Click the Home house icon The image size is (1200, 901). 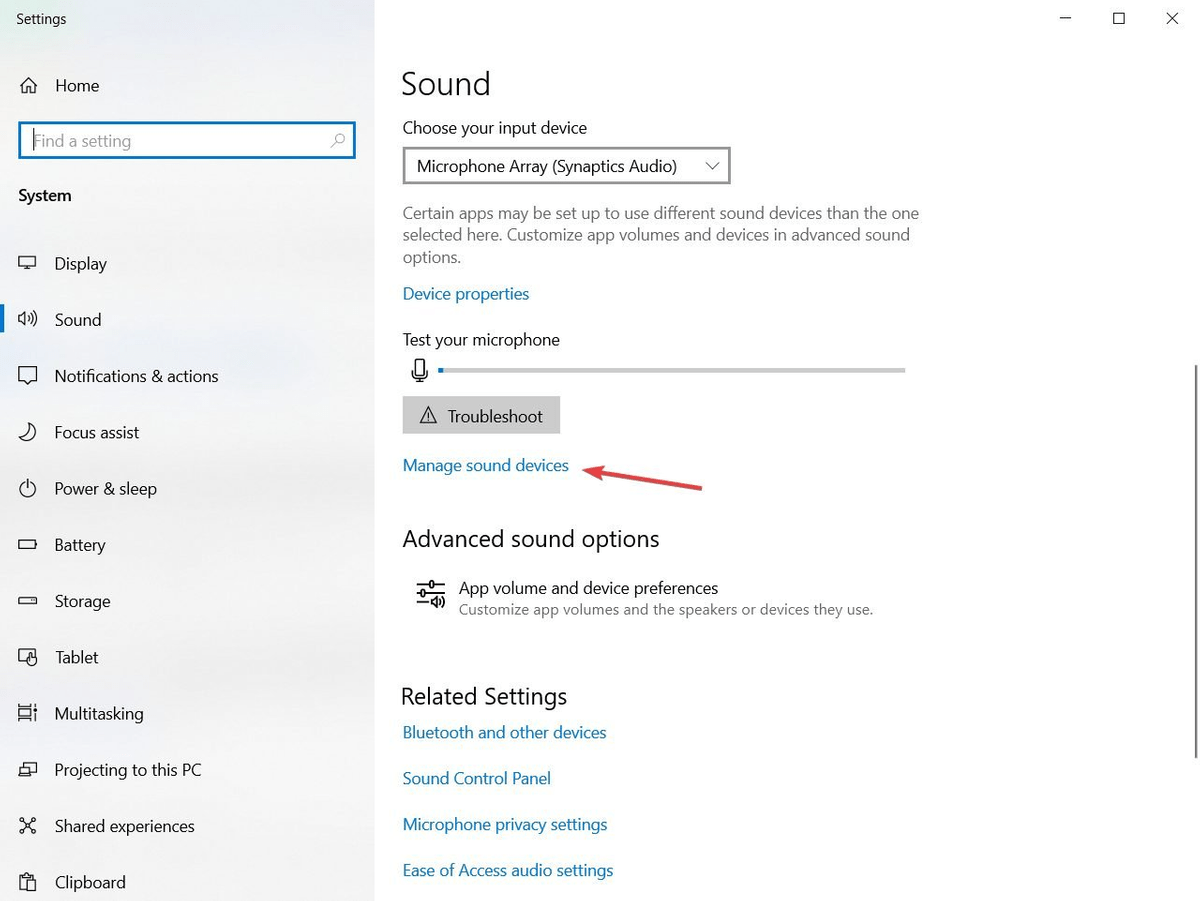click(29, 86)
